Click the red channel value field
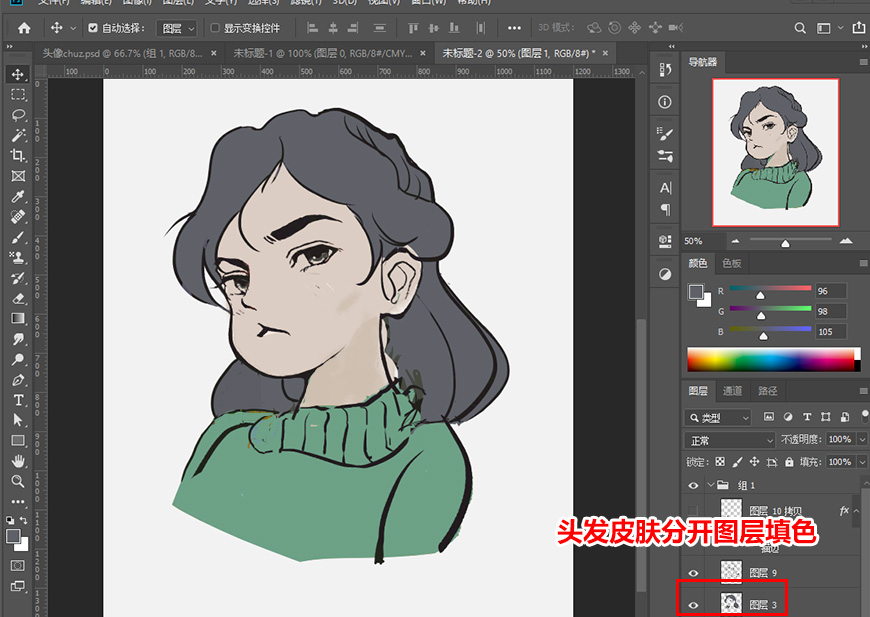Viewport: 870px width, 617px height. tap(831, 292)
